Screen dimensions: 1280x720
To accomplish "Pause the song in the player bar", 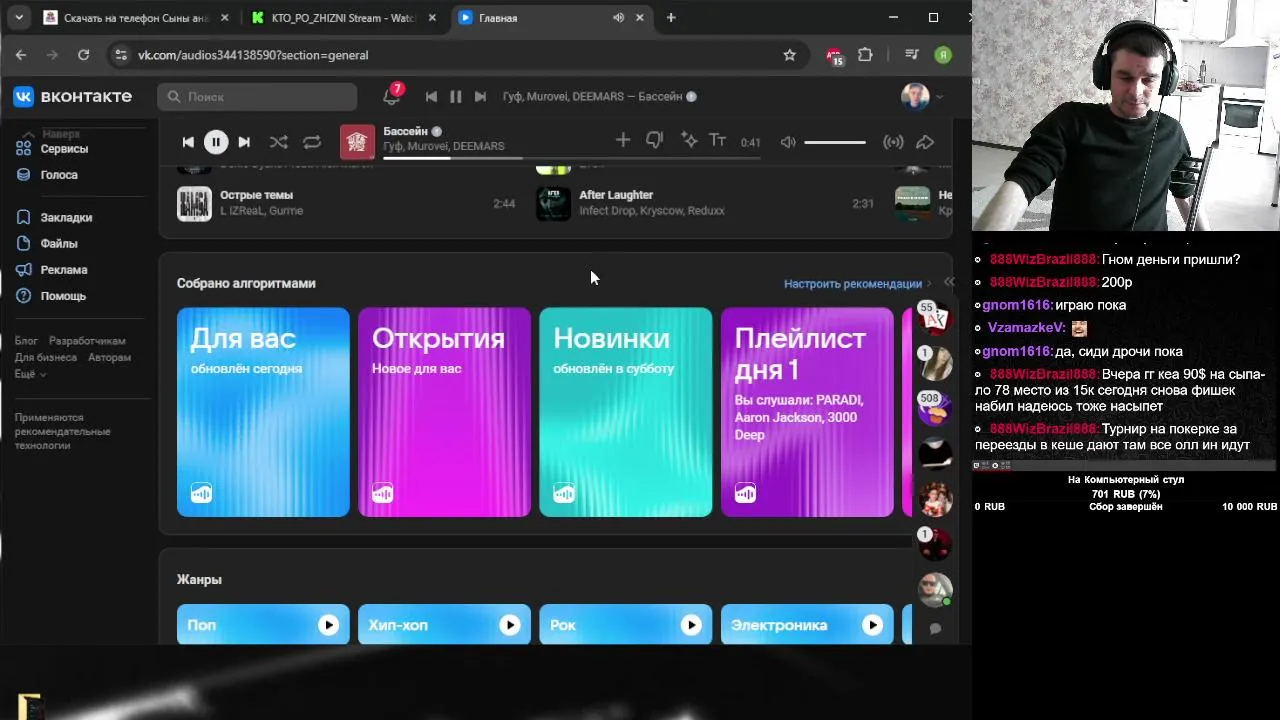I will [216, 142].
